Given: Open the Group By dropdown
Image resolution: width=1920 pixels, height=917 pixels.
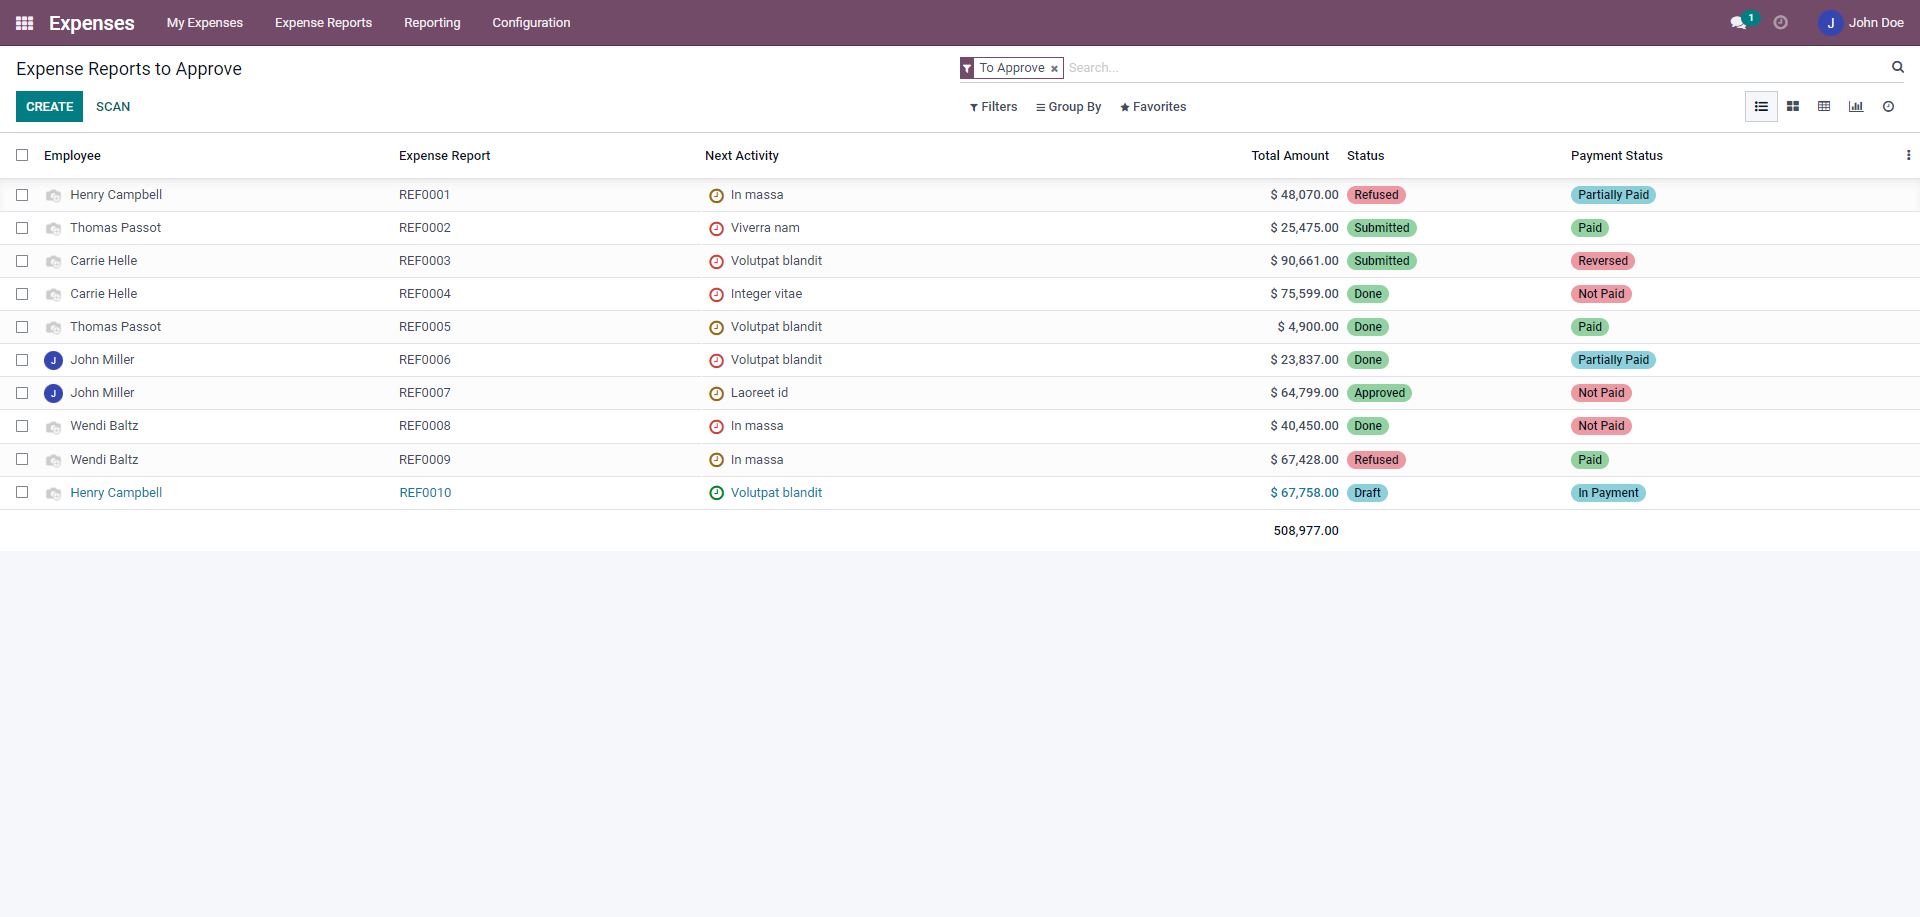Looking at the screenshot, I should coord(1068,107).
